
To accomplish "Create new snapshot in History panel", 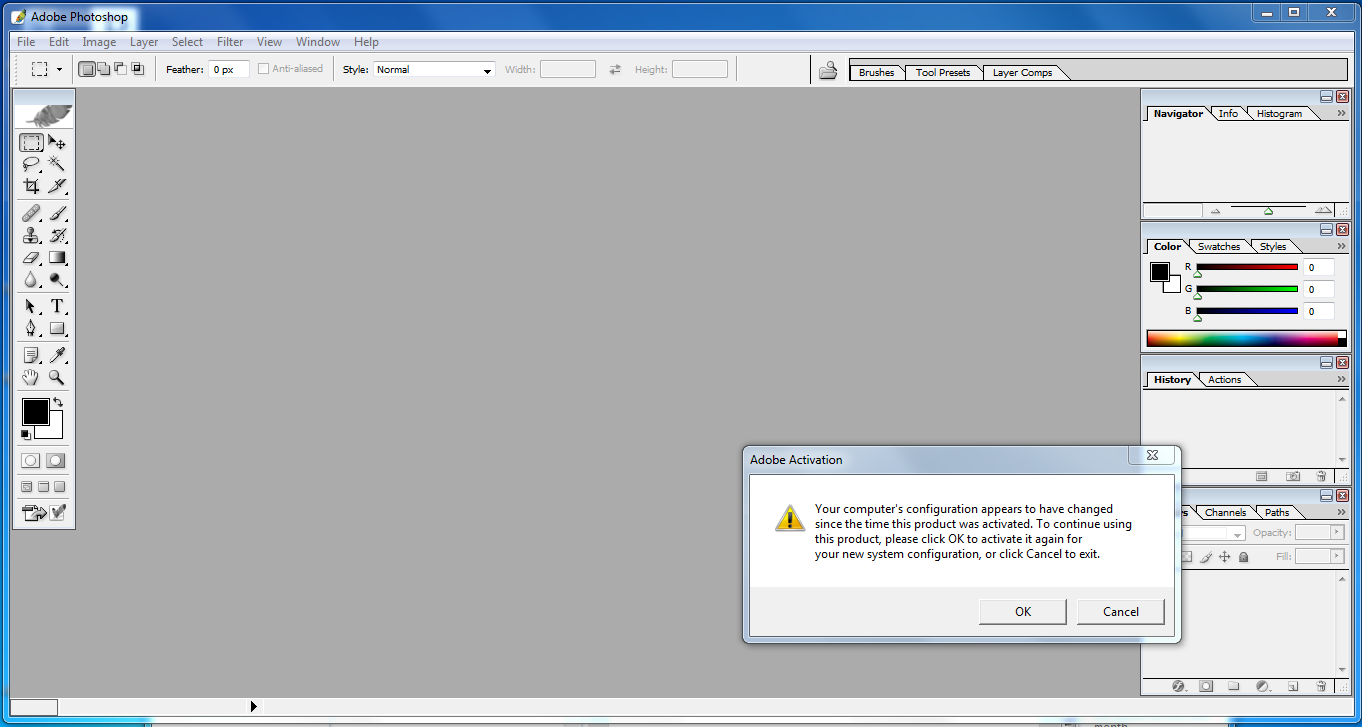I will [1293, 477].
